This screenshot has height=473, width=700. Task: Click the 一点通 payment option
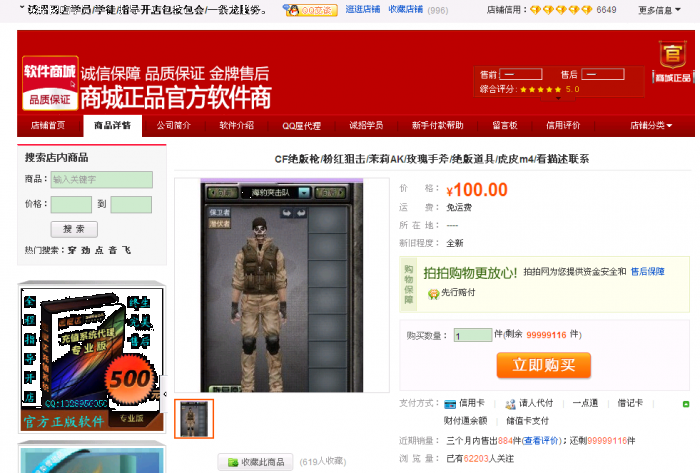coord(585,403)
